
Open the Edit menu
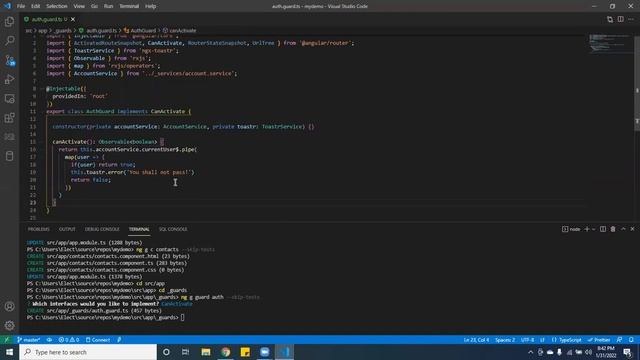[36, 6]
